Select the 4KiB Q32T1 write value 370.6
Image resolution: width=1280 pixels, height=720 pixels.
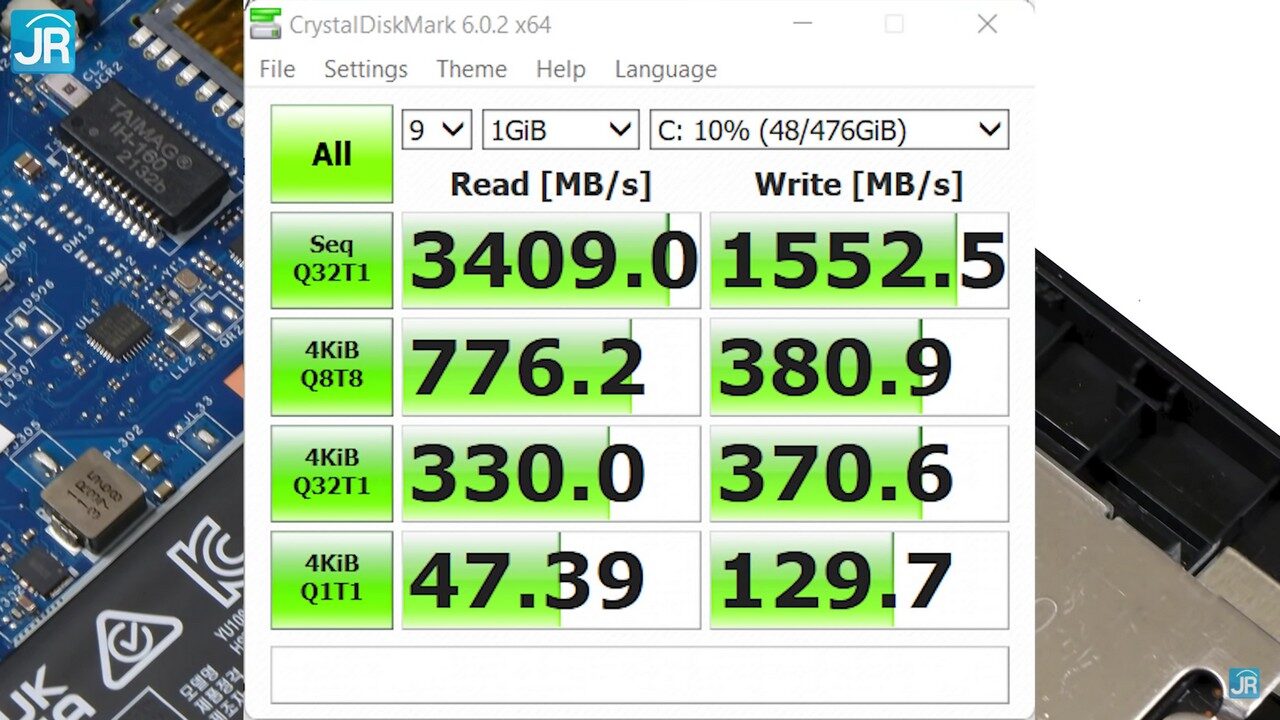tap(859, 473)
